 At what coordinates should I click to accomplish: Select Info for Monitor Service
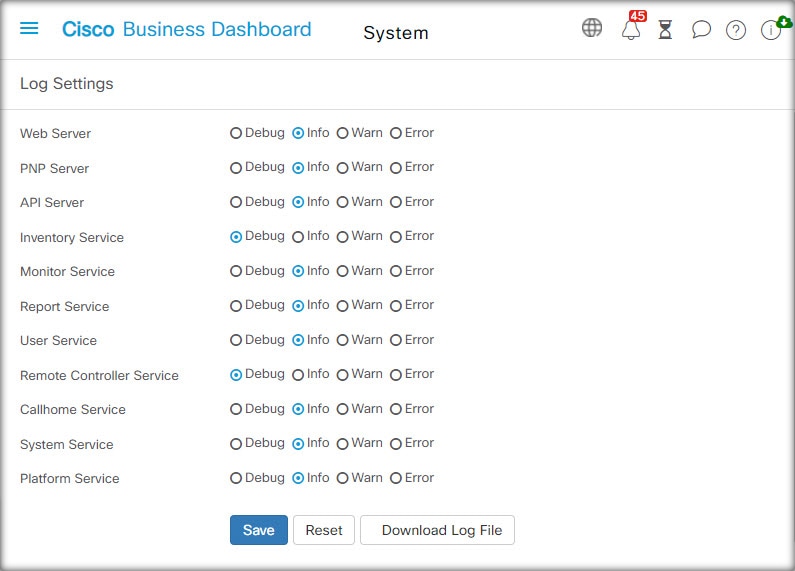tap(298, 271)
